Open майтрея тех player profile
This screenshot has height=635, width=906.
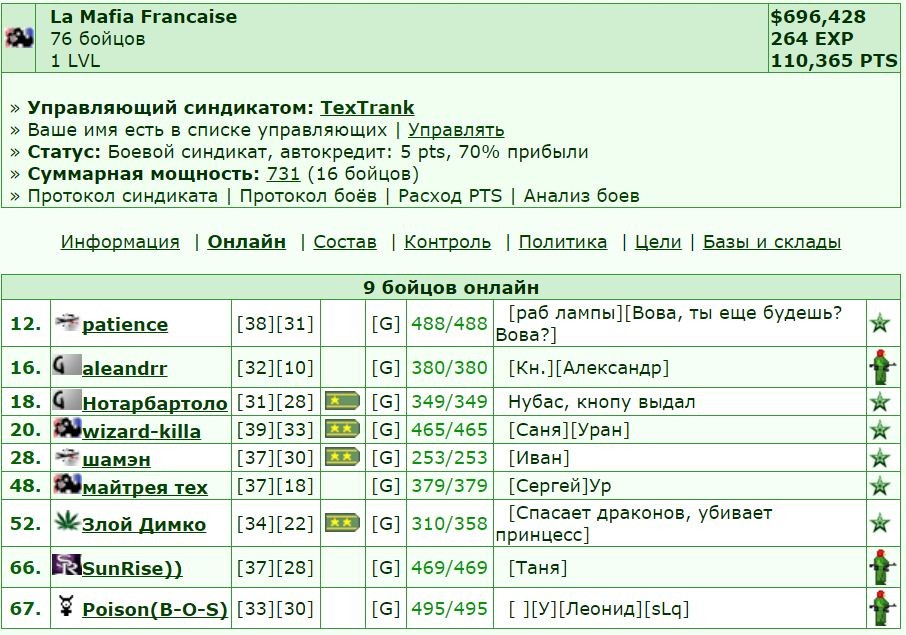click(x=144, y=488)
